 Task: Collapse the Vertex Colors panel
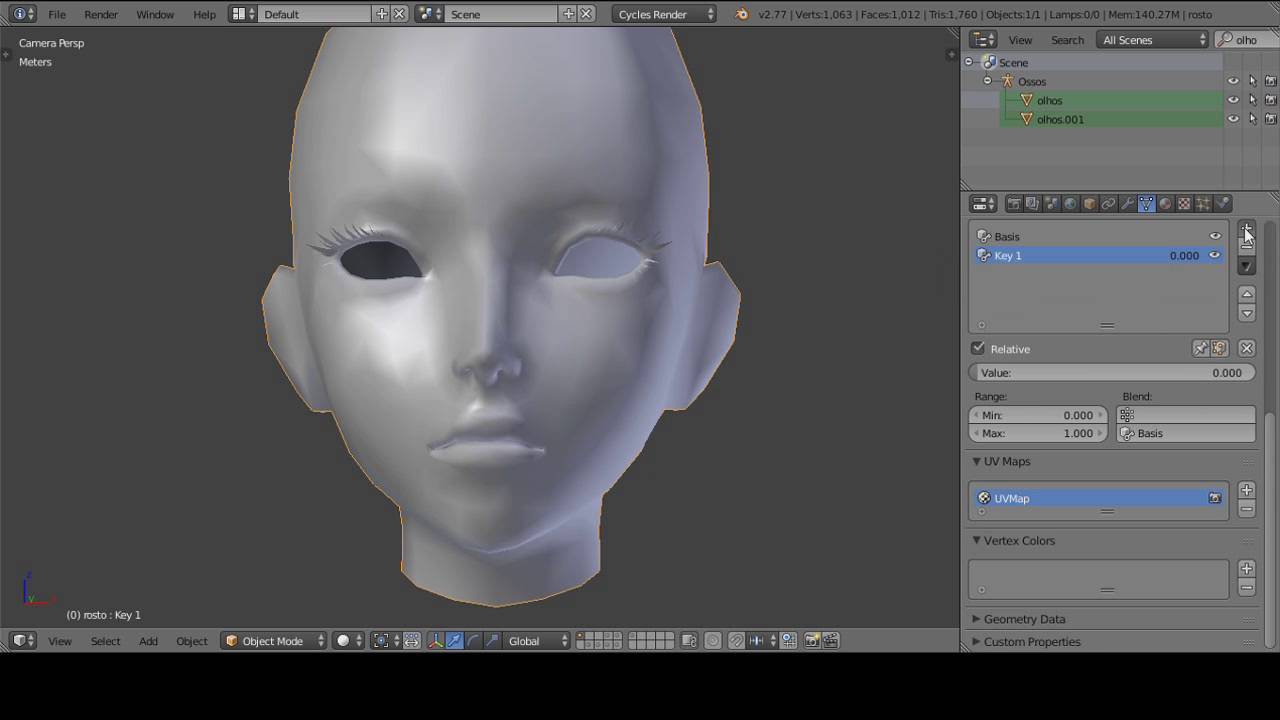(976, 540)
